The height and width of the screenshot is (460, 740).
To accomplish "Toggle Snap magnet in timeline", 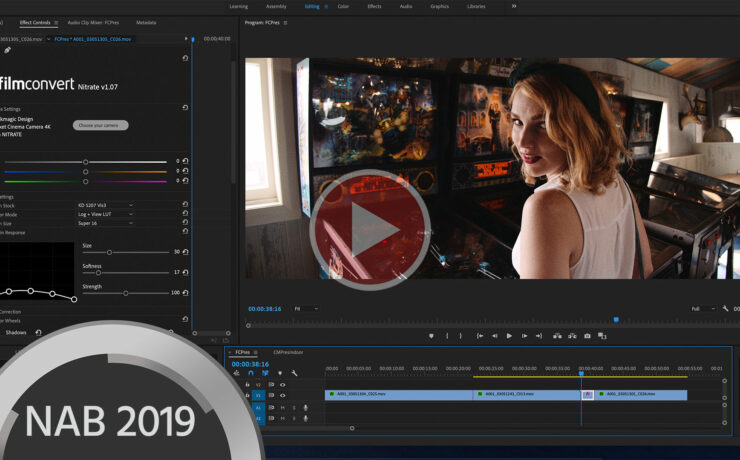I will 251,373.
